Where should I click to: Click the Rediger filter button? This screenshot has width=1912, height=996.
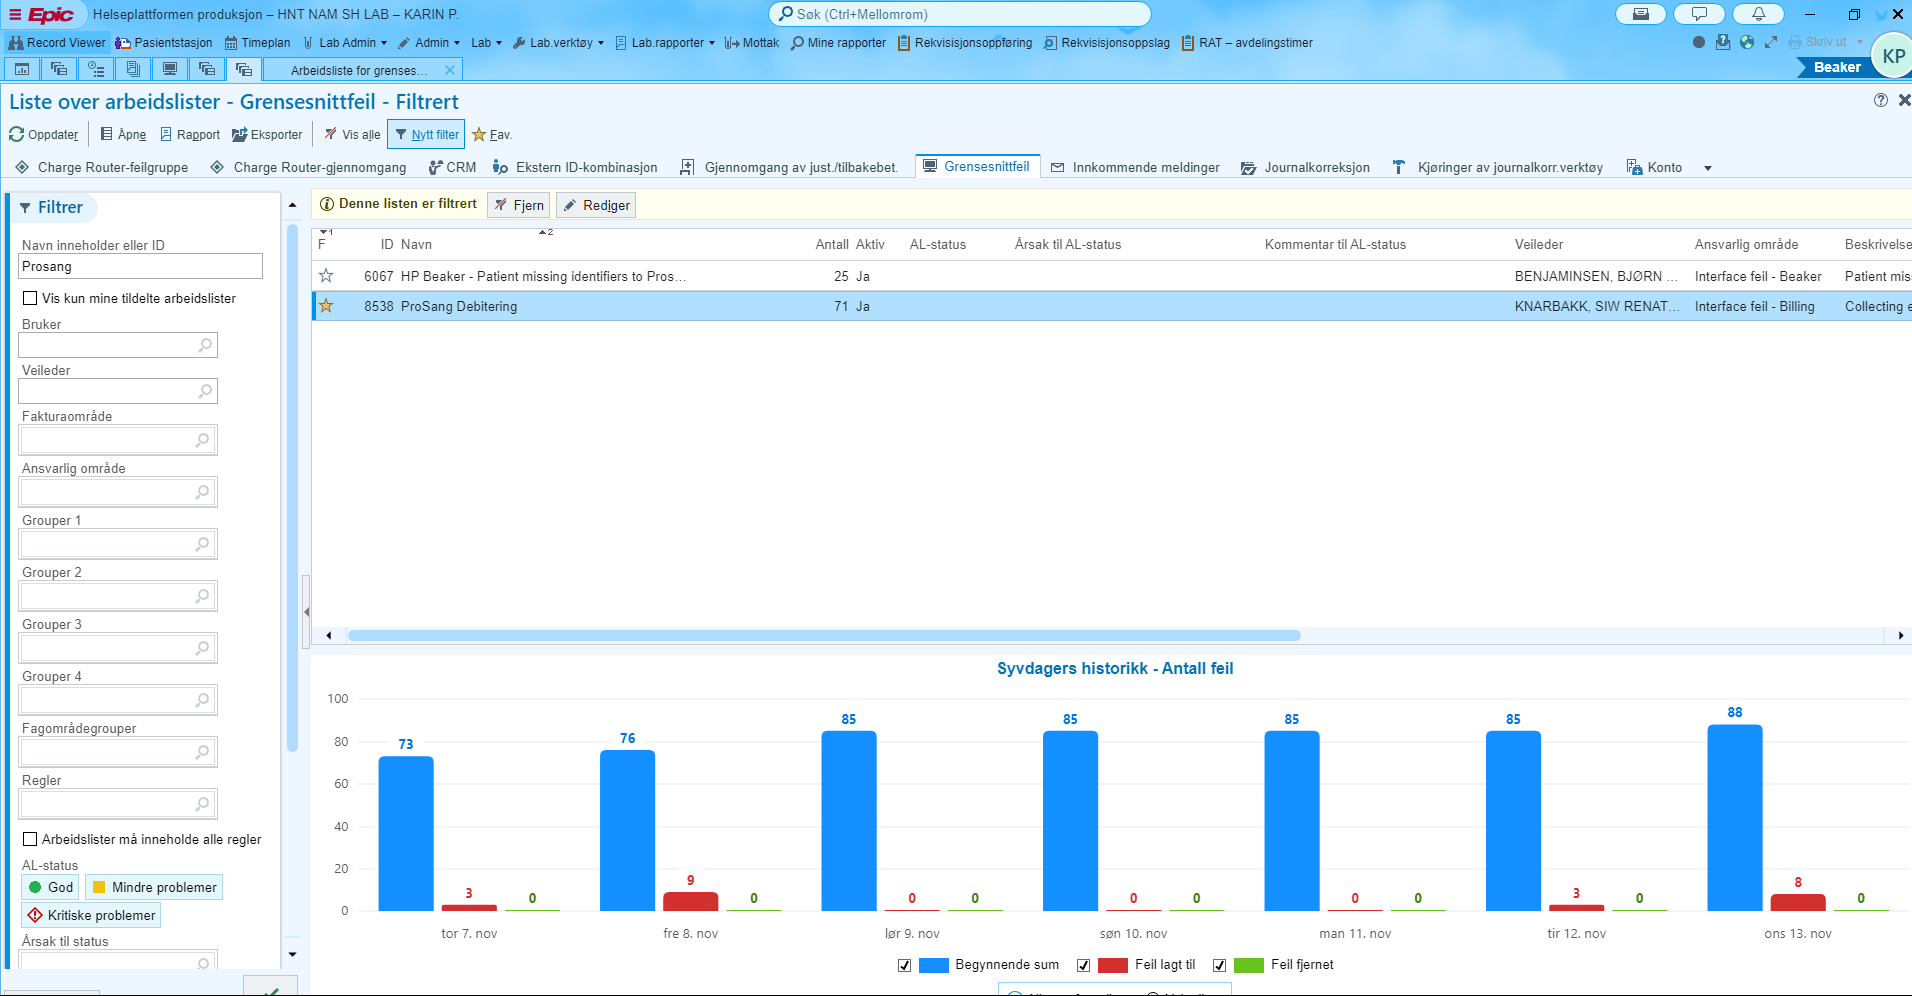596,205
